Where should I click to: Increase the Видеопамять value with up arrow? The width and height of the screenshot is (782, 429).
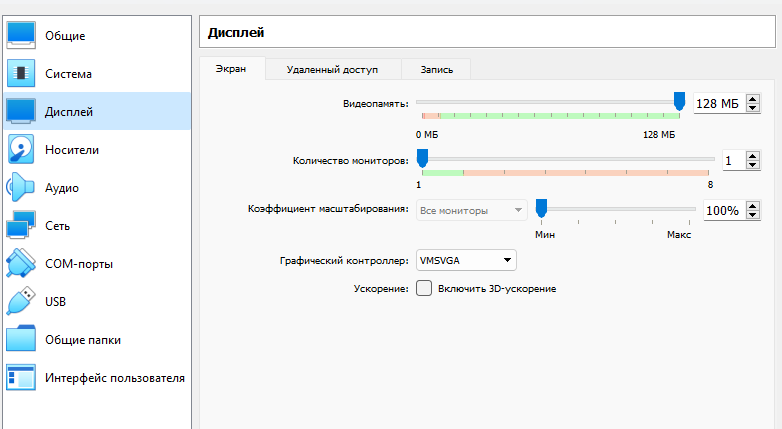tap(753, 99)
